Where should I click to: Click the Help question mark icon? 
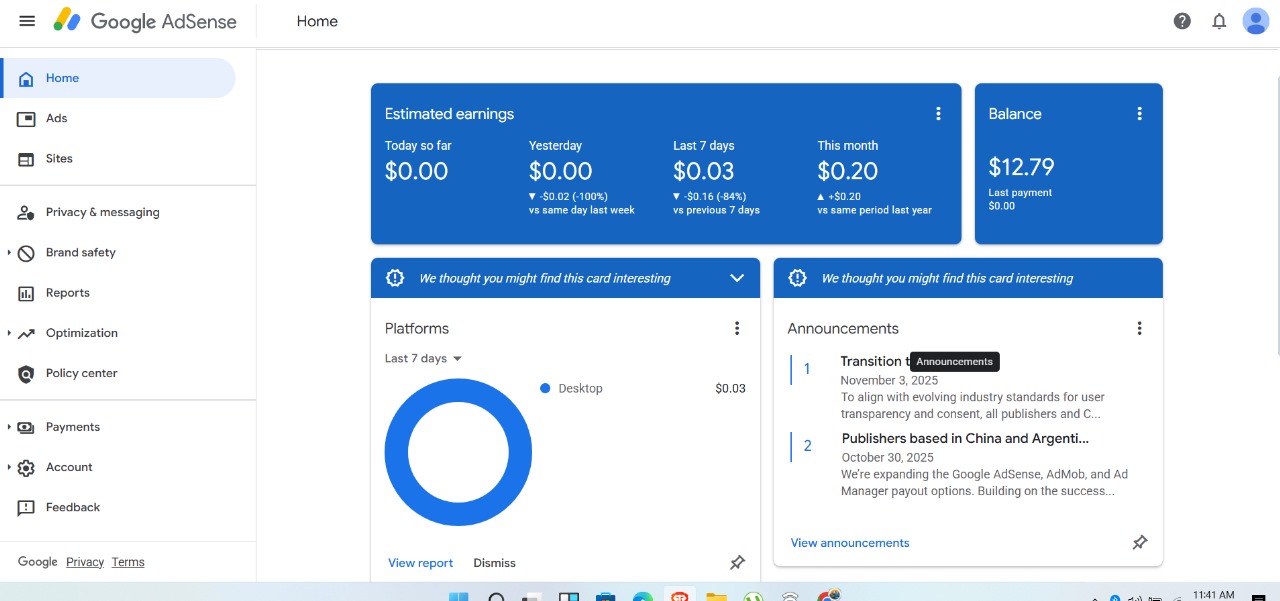point(1182,21)
